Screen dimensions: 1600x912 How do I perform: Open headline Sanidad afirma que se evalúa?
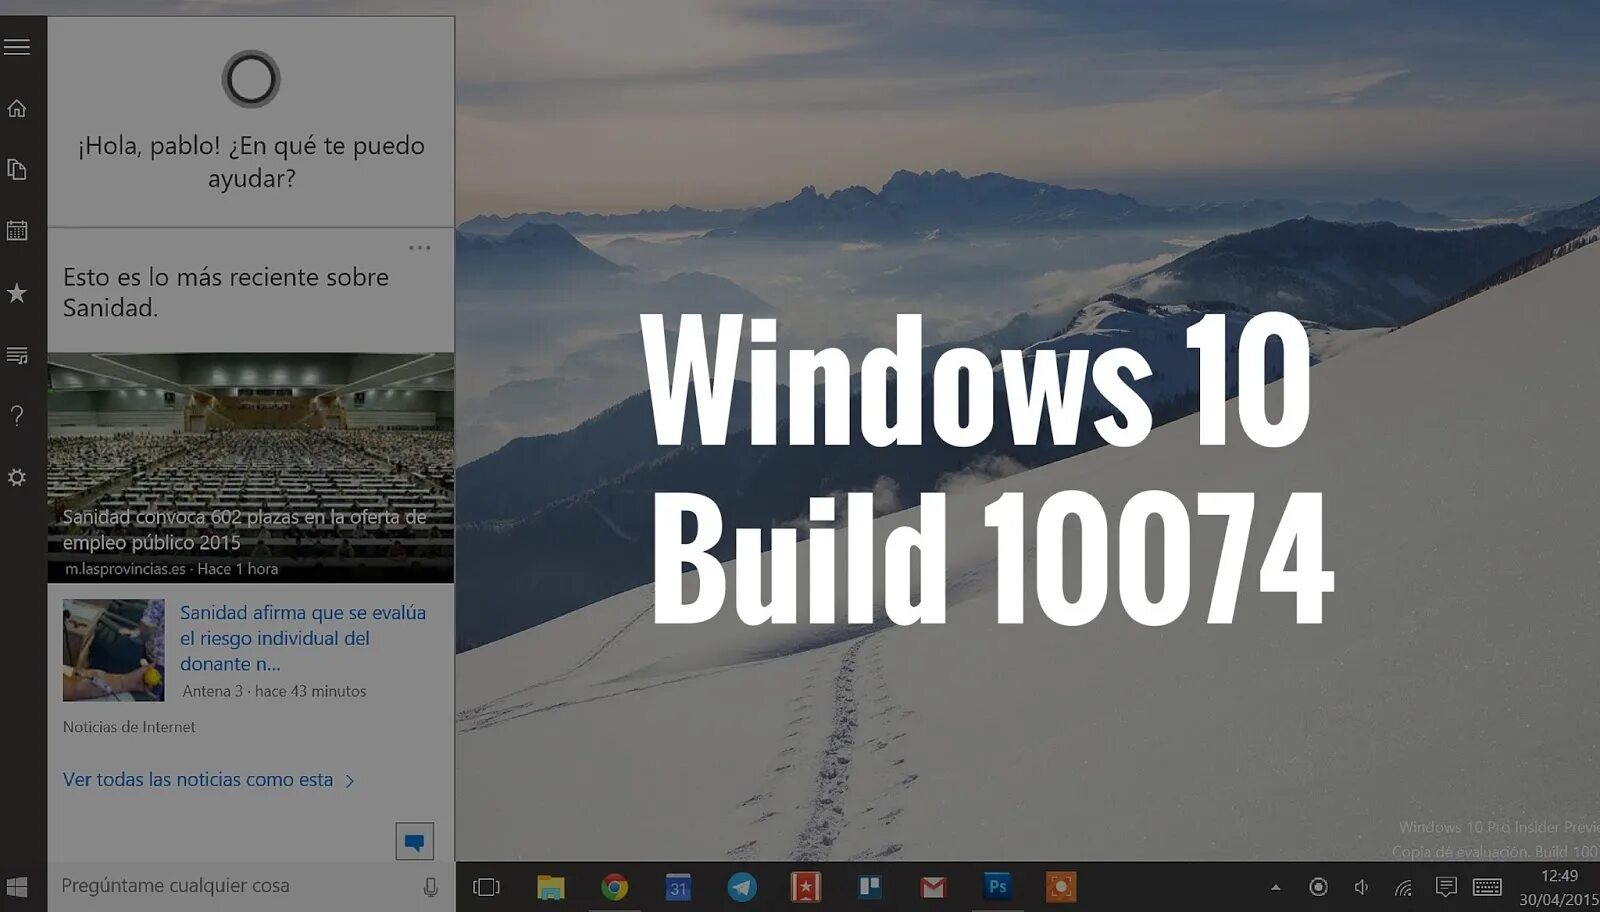point(303,638)
